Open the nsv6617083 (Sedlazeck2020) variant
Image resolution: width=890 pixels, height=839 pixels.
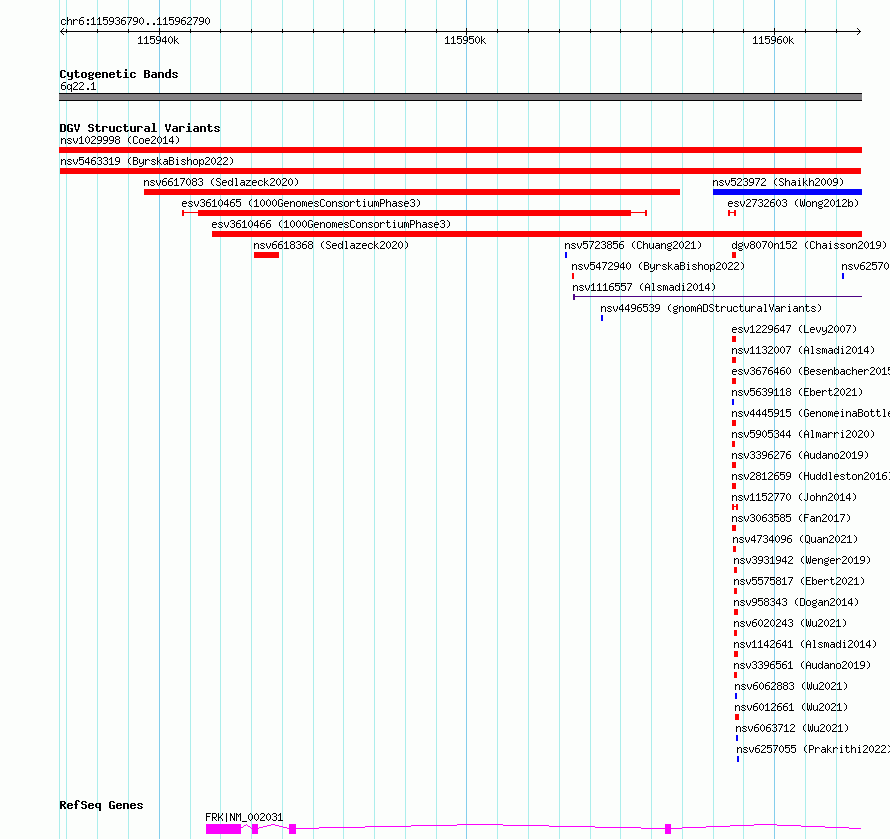(x=412, y=192)
